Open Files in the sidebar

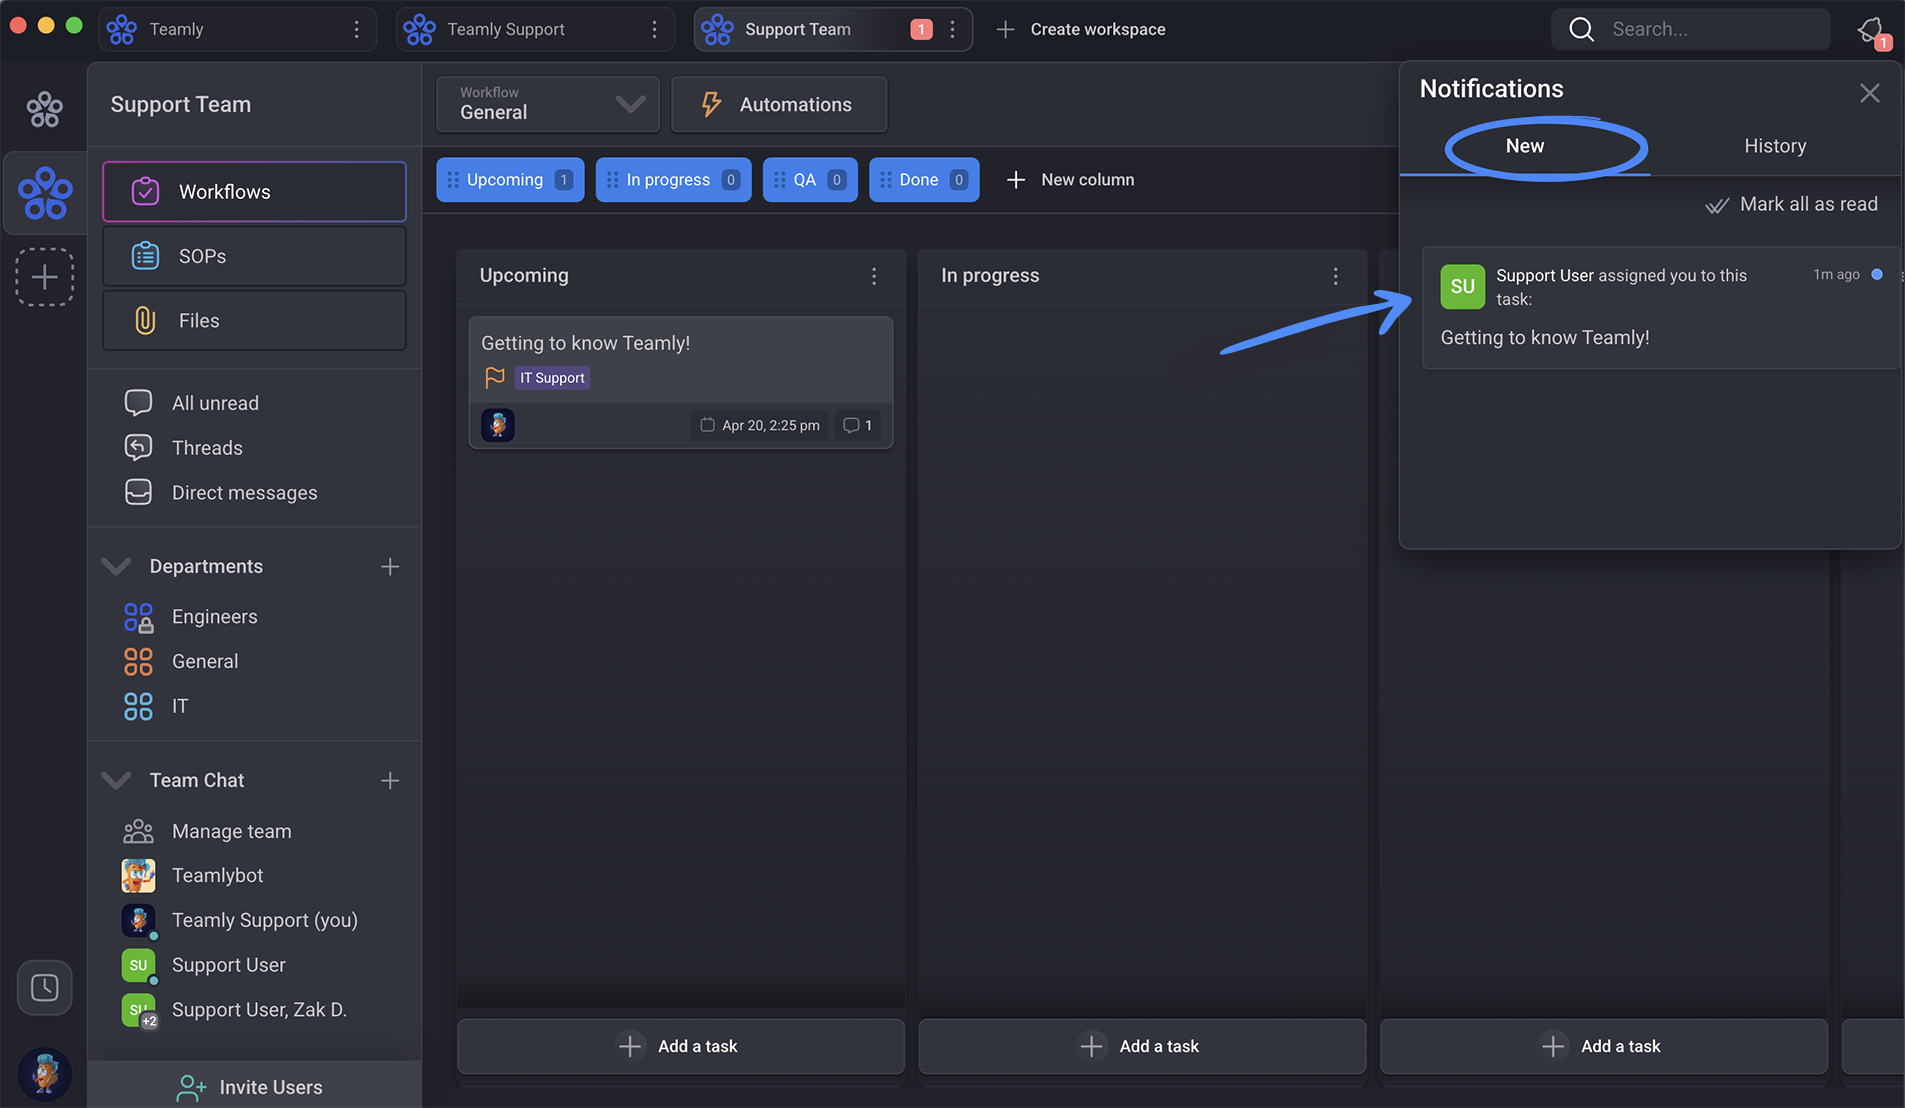(254, 321)
